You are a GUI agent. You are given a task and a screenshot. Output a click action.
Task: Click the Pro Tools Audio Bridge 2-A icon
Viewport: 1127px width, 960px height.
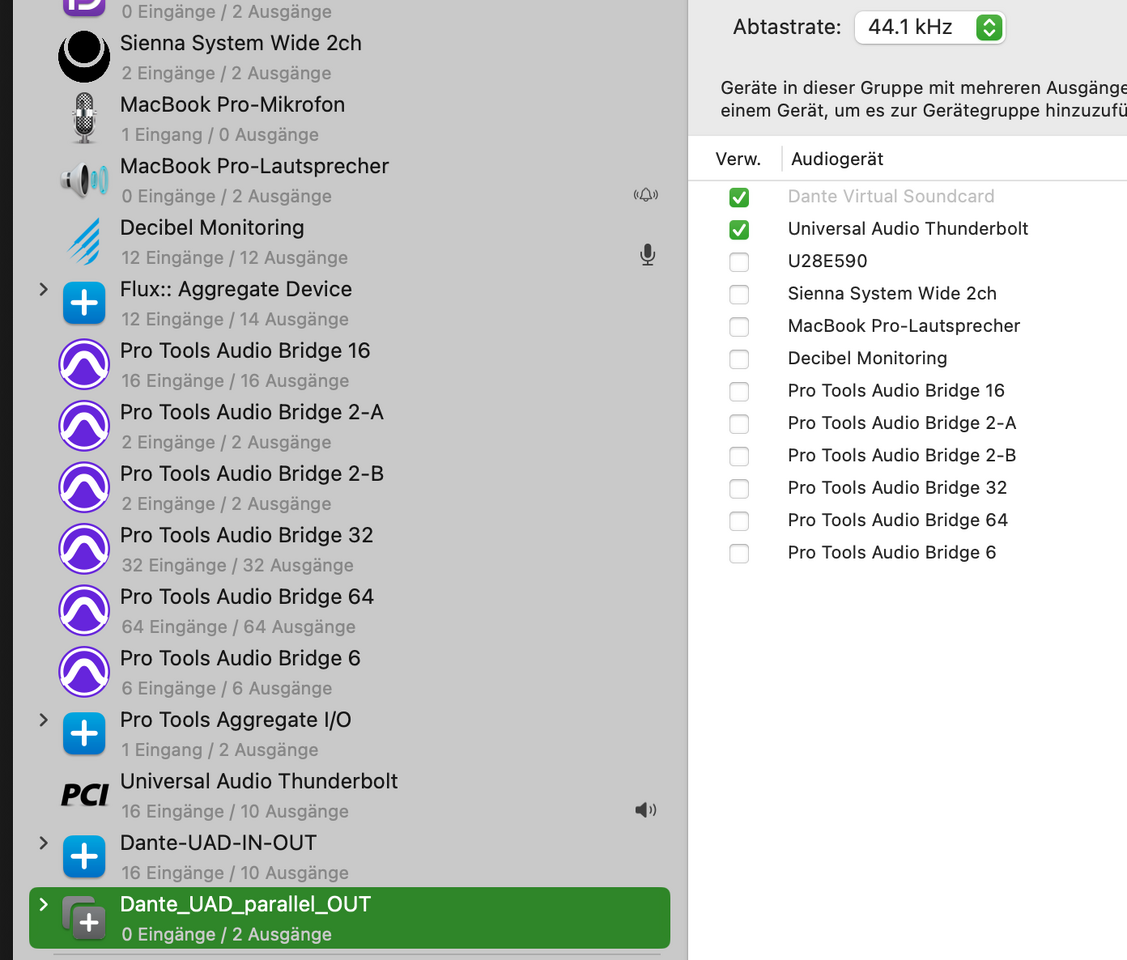84,426
